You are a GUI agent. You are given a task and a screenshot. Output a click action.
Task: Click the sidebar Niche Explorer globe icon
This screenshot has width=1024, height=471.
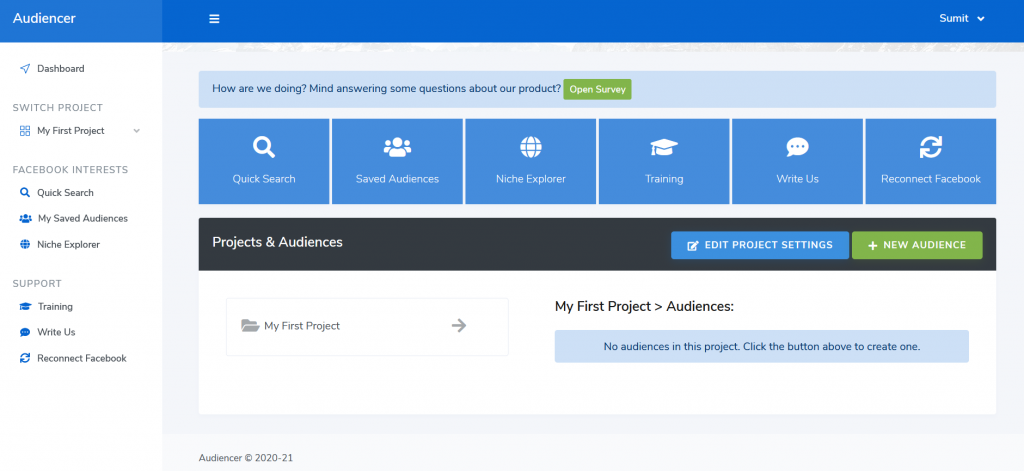point(25,244)
